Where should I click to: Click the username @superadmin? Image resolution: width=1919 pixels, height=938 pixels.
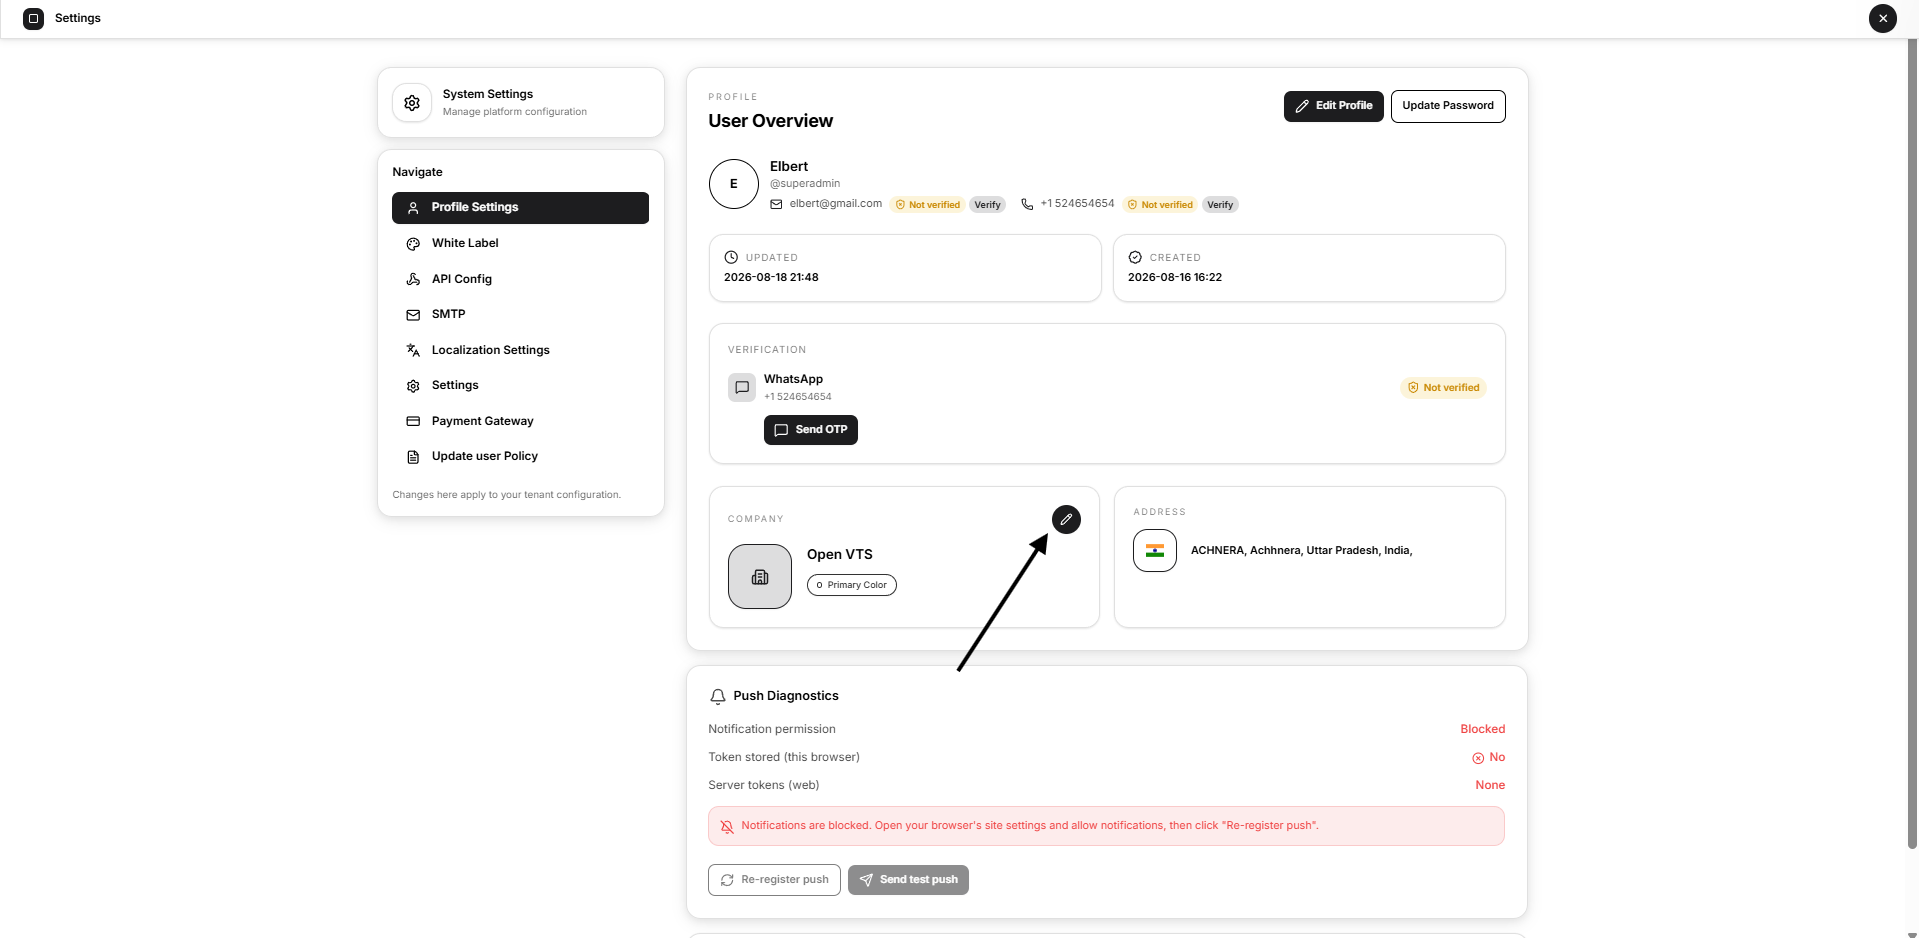[805, 184]
